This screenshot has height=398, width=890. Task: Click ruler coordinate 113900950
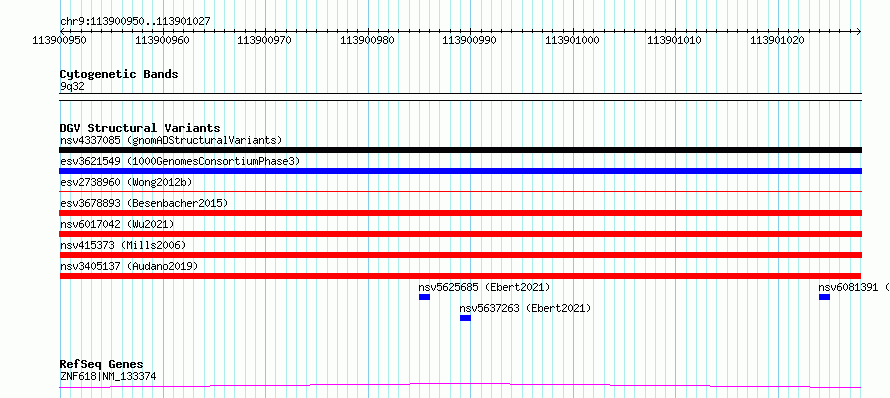coord(60,41)
